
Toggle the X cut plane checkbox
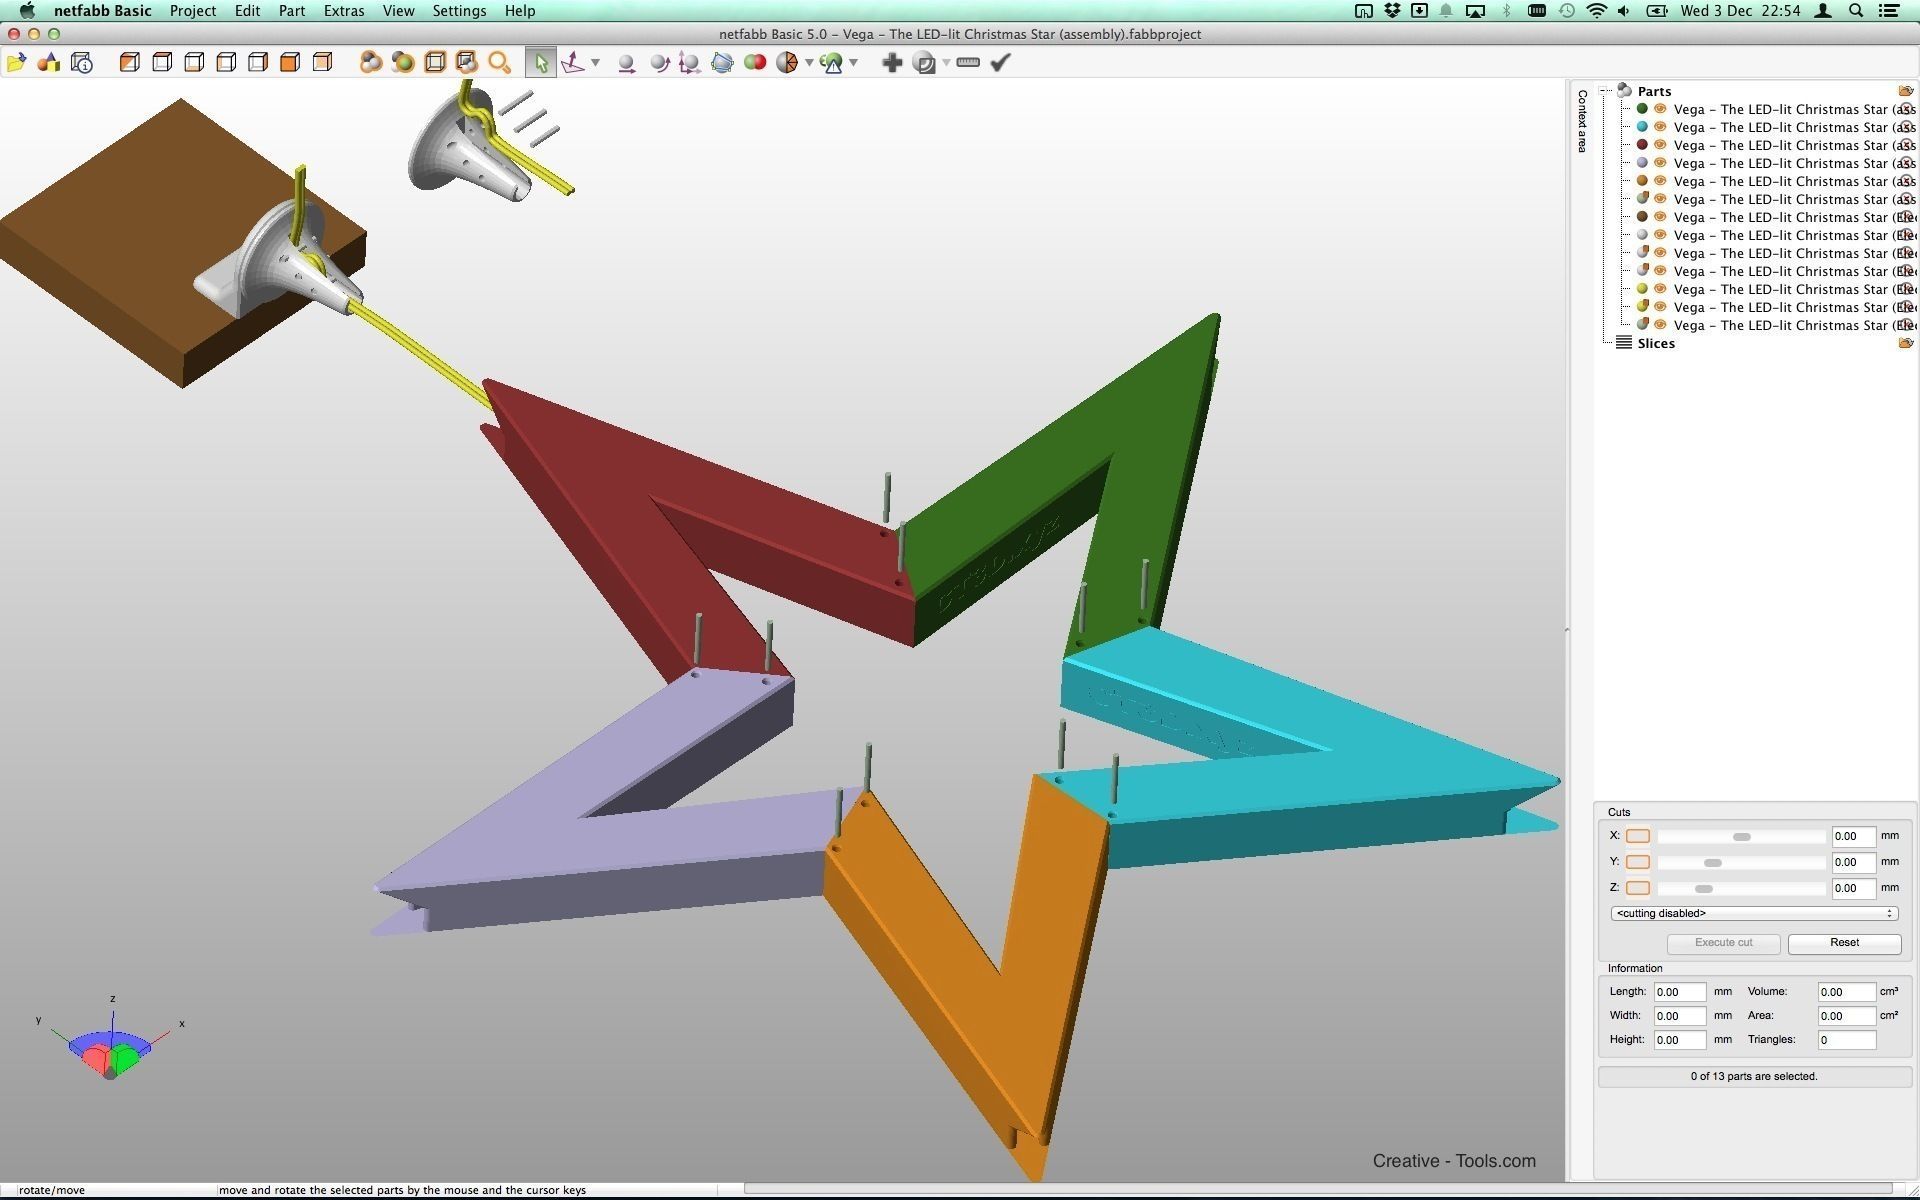pos(1637,836)
